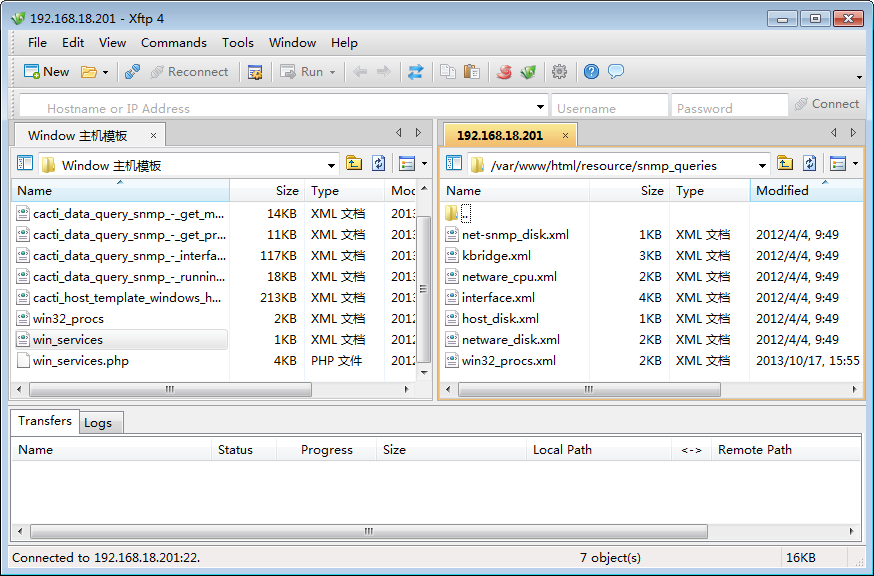The image size is (874, 576).
Task: Sort local files by Name column
Action: point(120,191)
